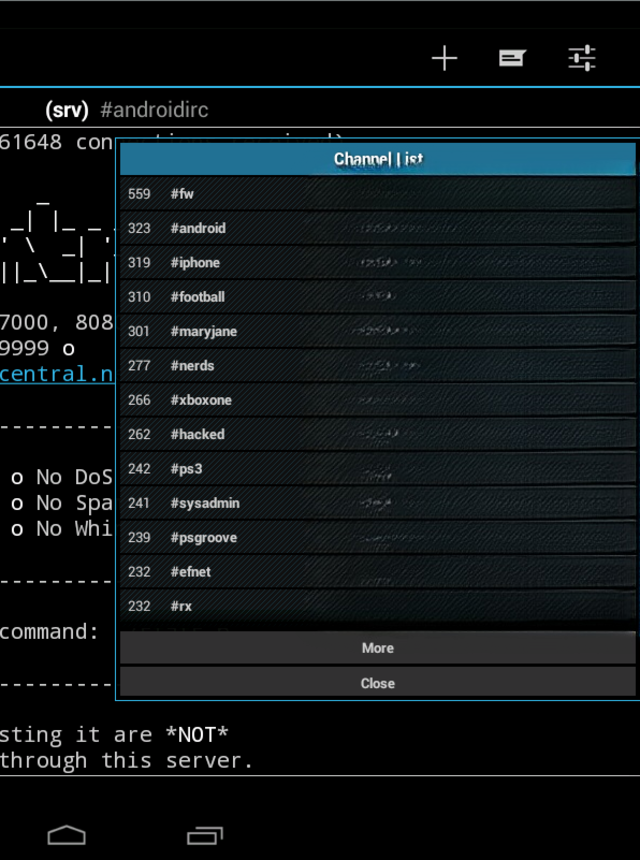640x860 pixels.
Task: Tap the #xboxone channel entry
Action: 377,400
